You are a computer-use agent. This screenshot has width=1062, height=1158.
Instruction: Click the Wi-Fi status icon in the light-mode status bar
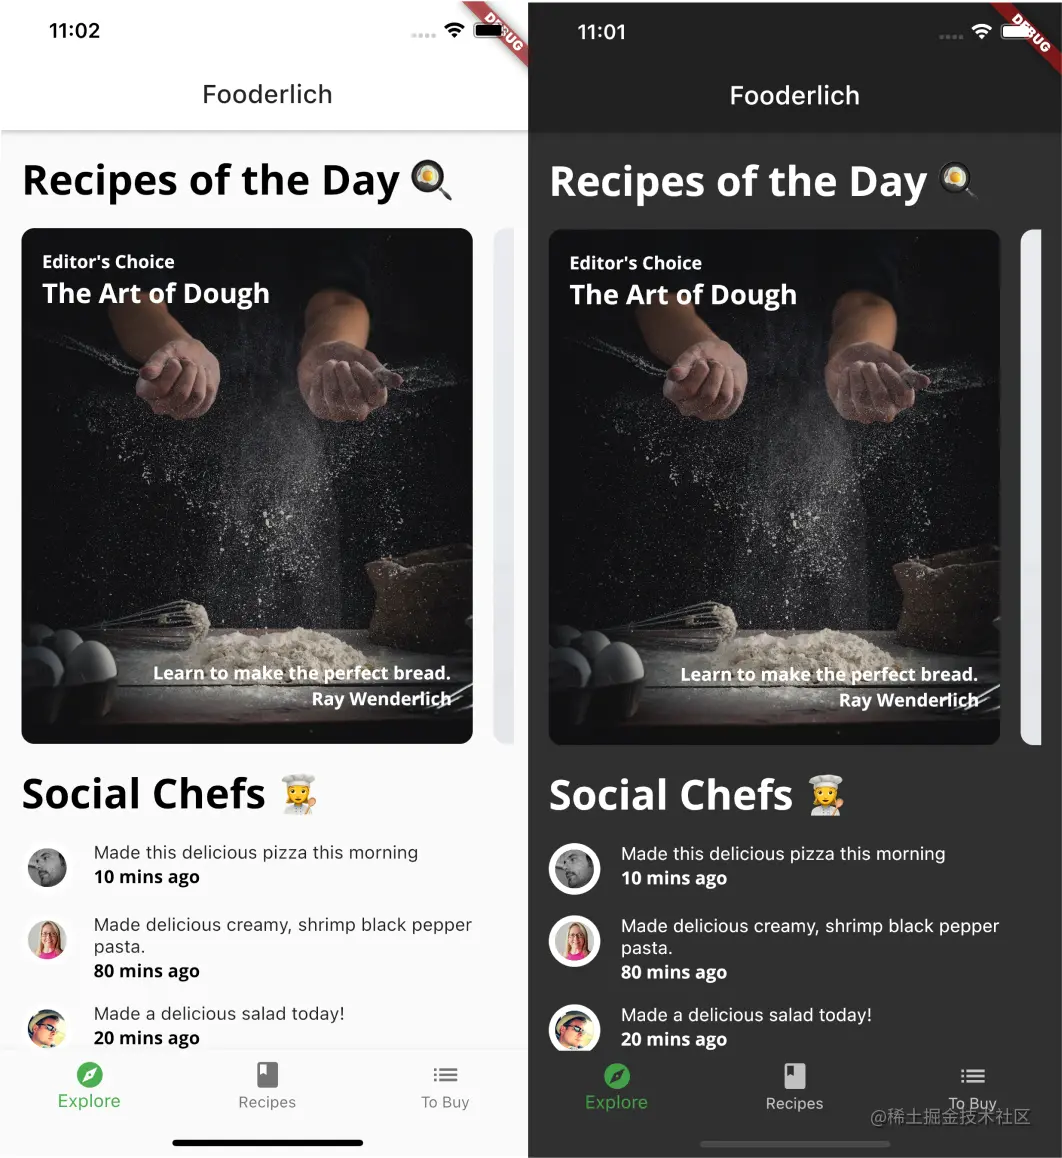pos(454,30)
